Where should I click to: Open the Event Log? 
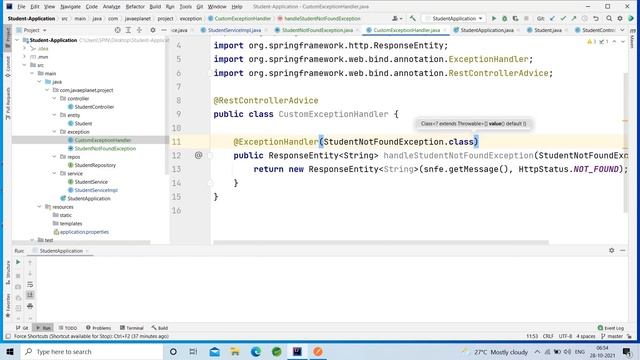point(611,328)
